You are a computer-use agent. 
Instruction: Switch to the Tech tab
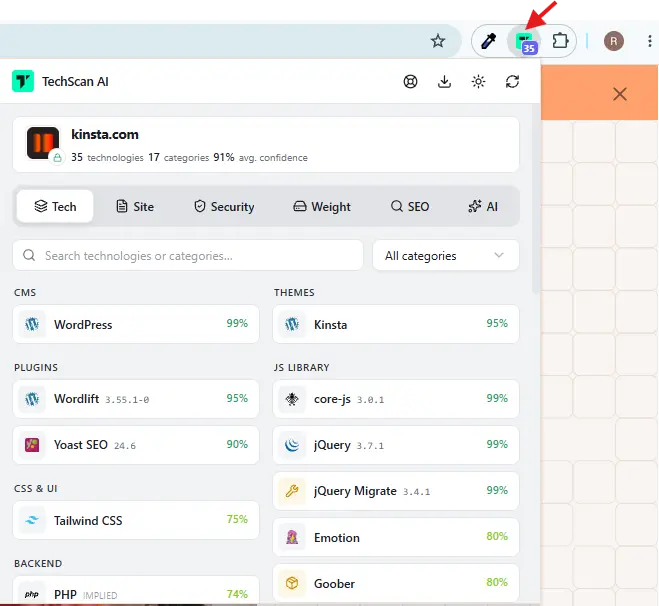point(55,206)
